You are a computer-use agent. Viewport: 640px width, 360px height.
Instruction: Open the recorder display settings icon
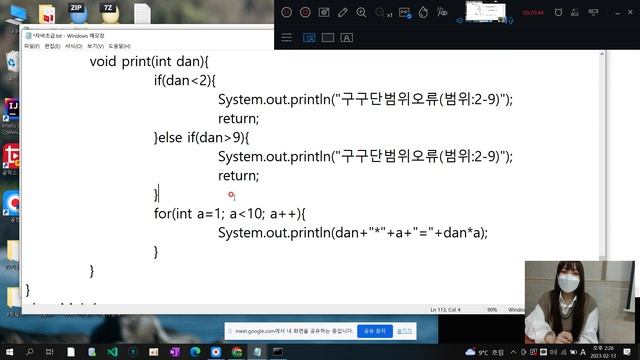pos(593,13)
